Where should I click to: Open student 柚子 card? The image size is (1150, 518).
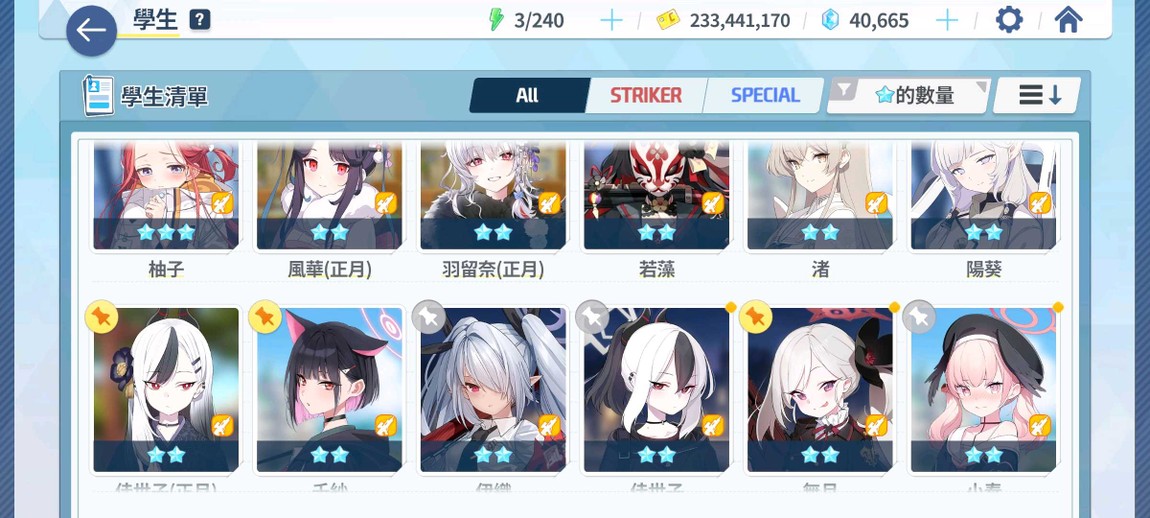[x=166, y=209]
